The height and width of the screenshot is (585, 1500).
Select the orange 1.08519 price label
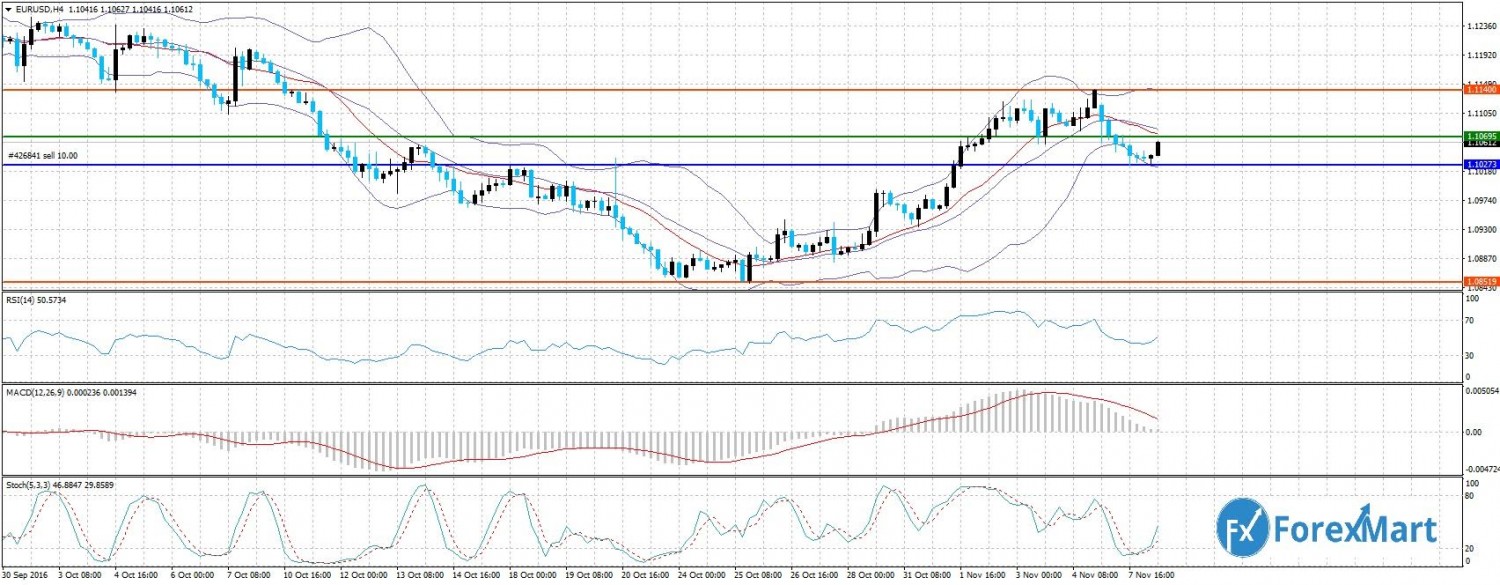pyautogui.click(x=1479, y=281)
